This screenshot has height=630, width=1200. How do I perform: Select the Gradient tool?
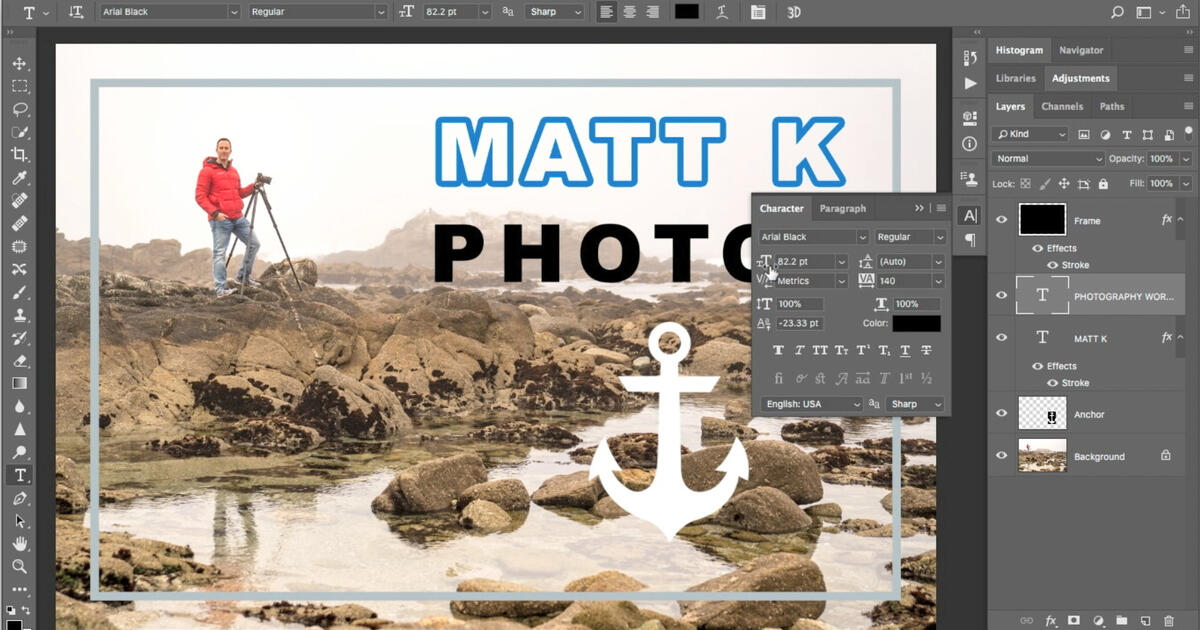click(x=20, y=383)
